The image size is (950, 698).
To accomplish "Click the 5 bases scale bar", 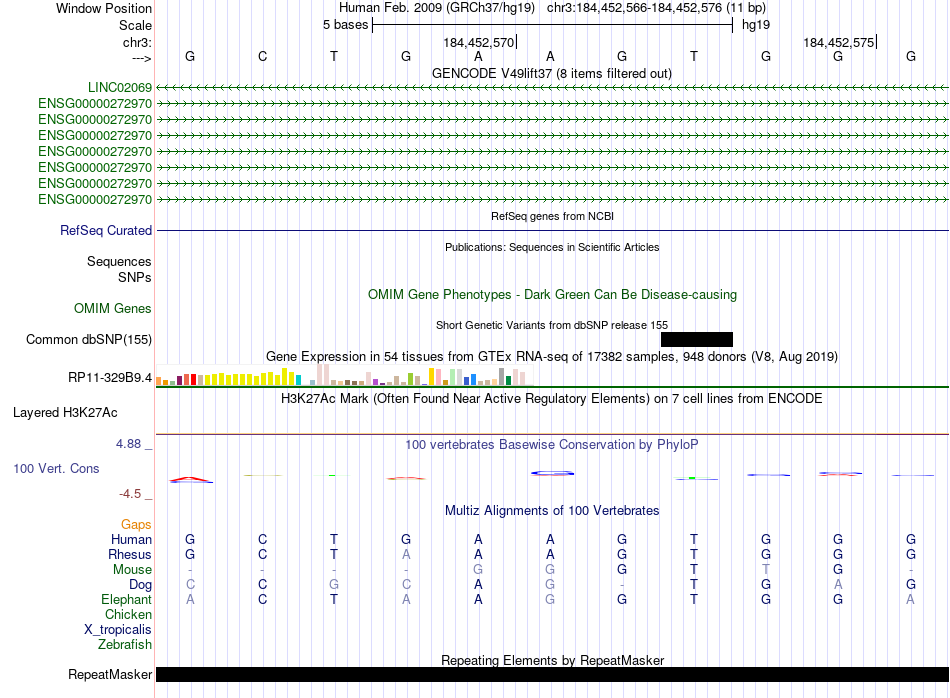I will [x=552, y=25].
